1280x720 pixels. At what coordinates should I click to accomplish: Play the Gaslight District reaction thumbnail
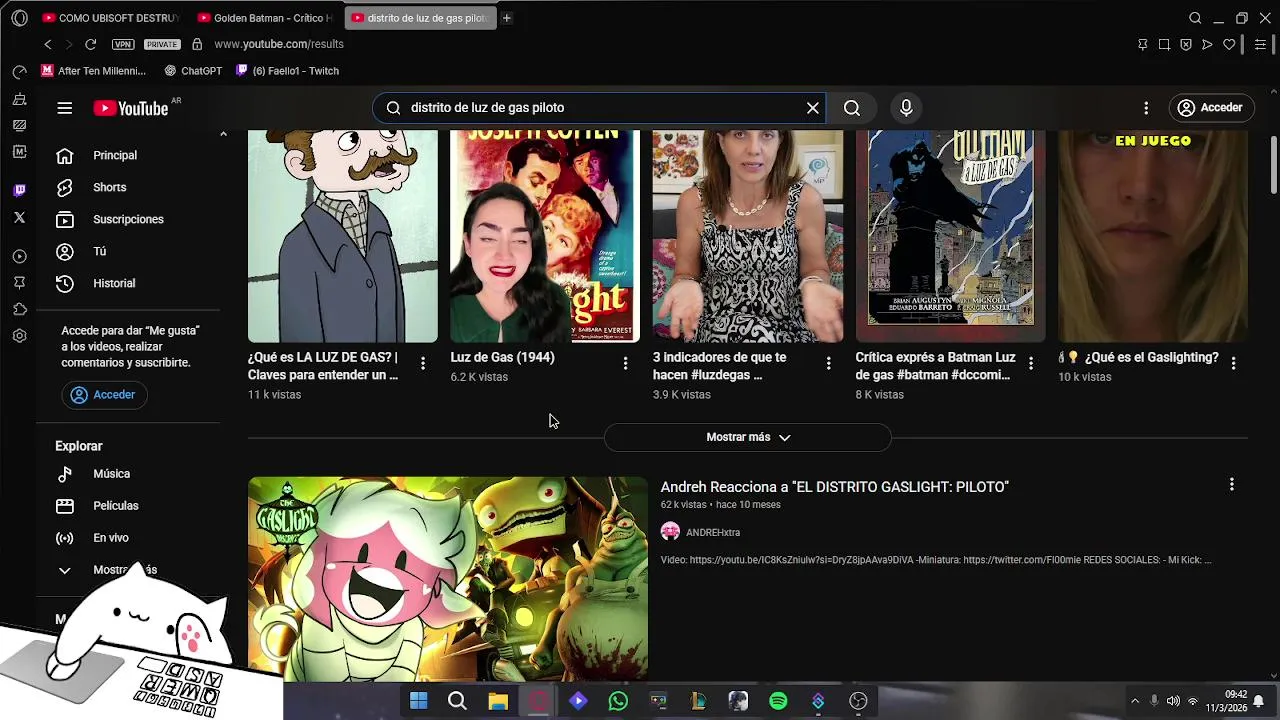coord(448,578)
